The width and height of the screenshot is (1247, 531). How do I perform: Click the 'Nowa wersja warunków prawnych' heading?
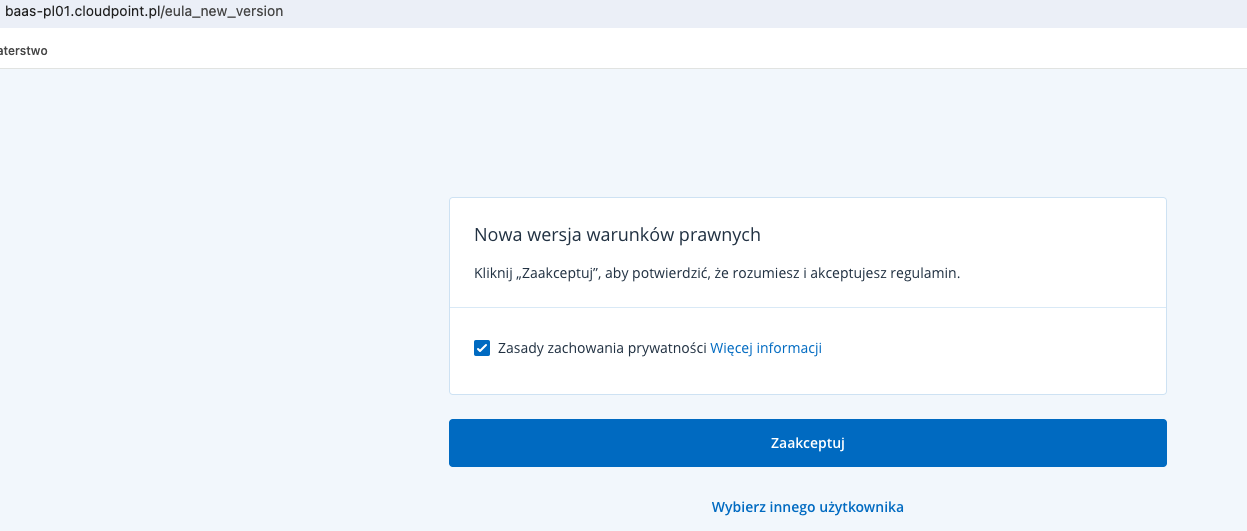click(617, 235)
